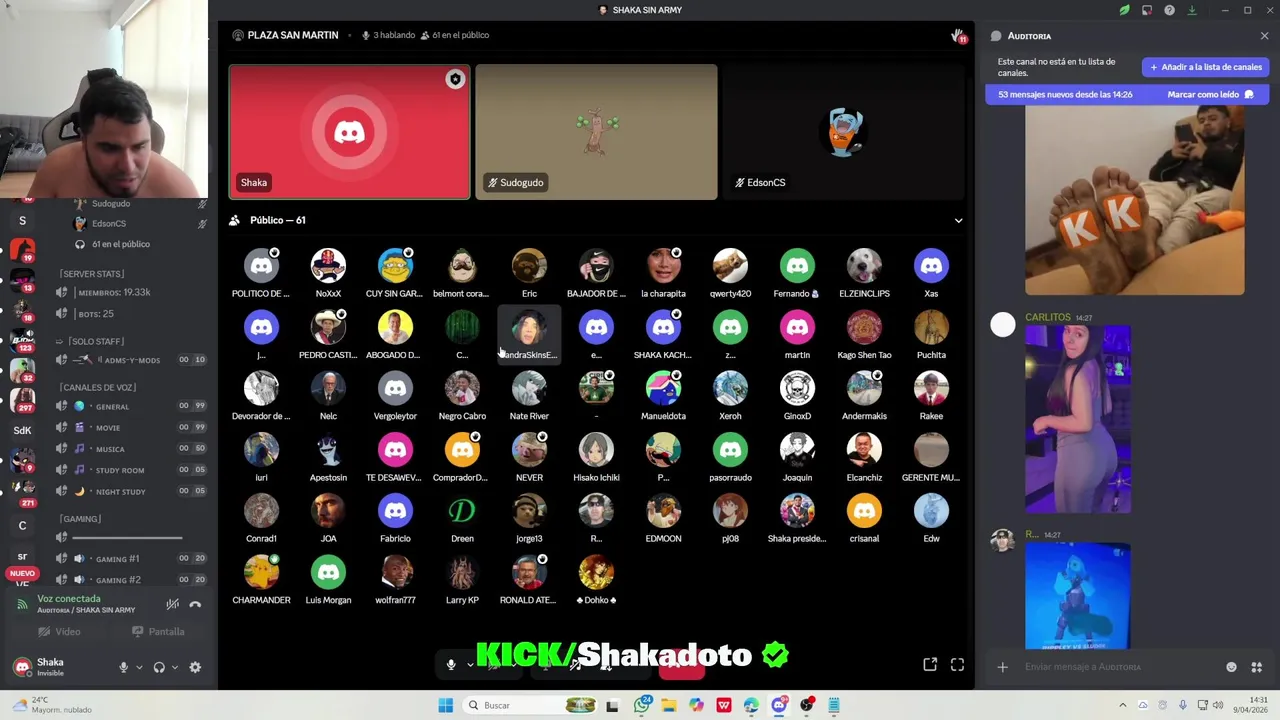Open WhatsApp from Windows taskbar

(x=642, y=705)
